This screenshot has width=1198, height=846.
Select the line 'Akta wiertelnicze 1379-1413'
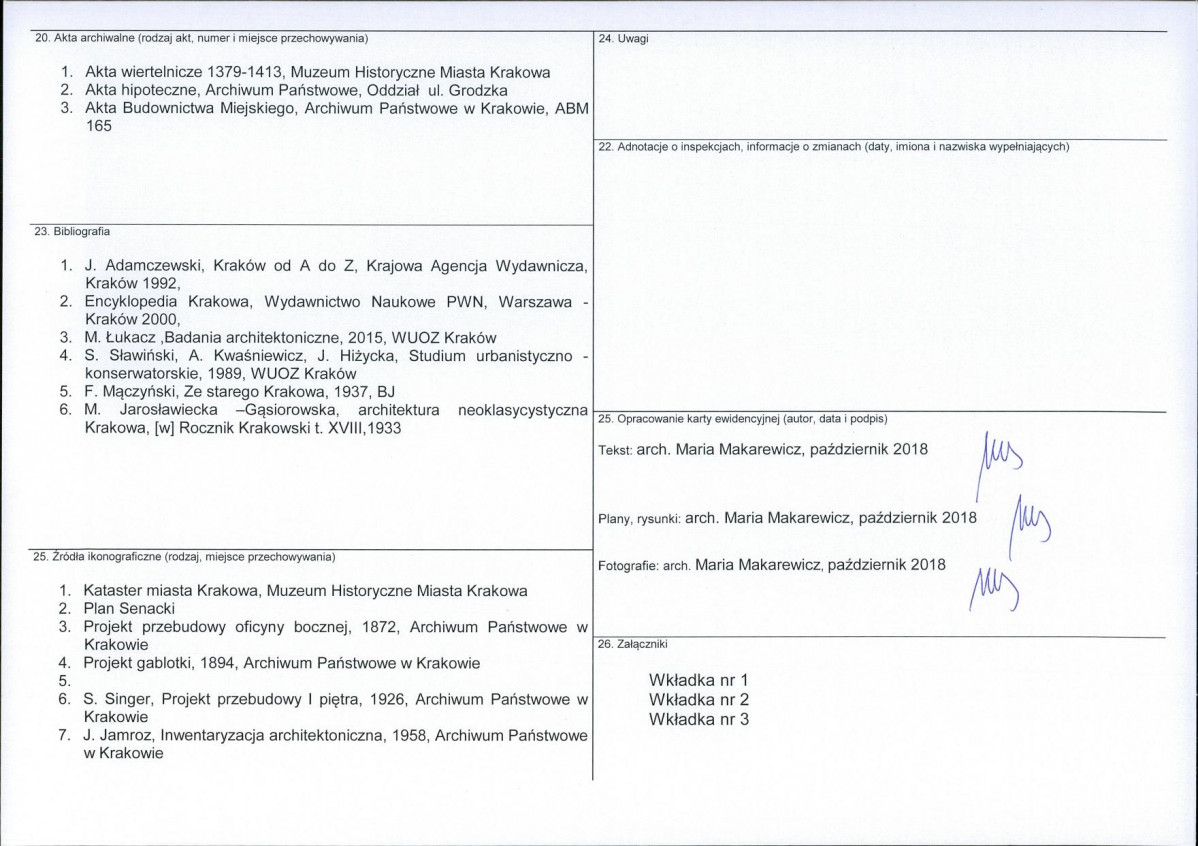318,73
